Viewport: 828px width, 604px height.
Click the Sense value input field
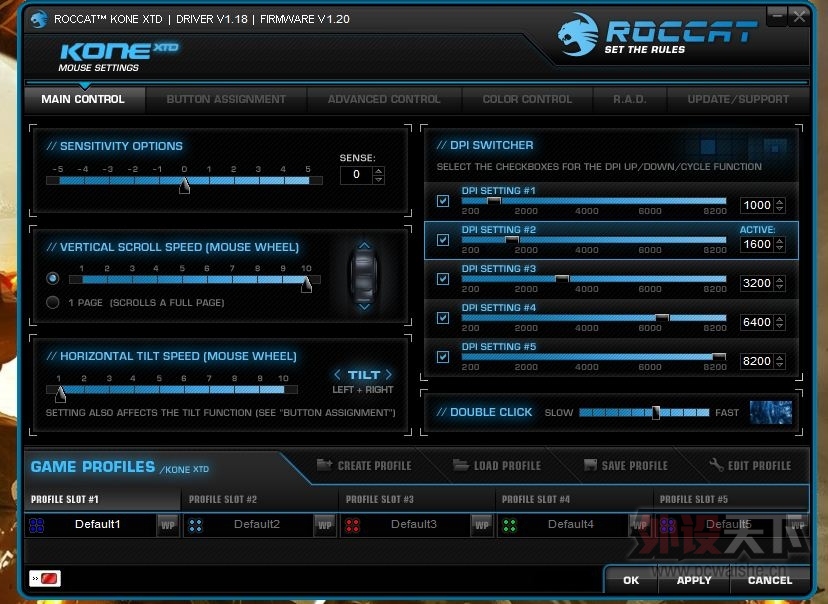point(356,175)
